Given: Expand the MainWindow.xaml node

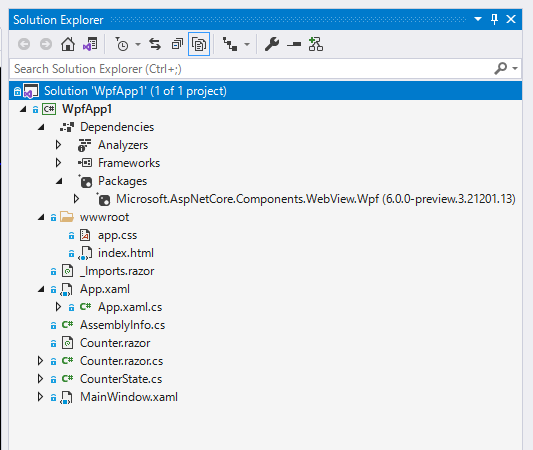Looking at the screenshot, I should point(40,397).
